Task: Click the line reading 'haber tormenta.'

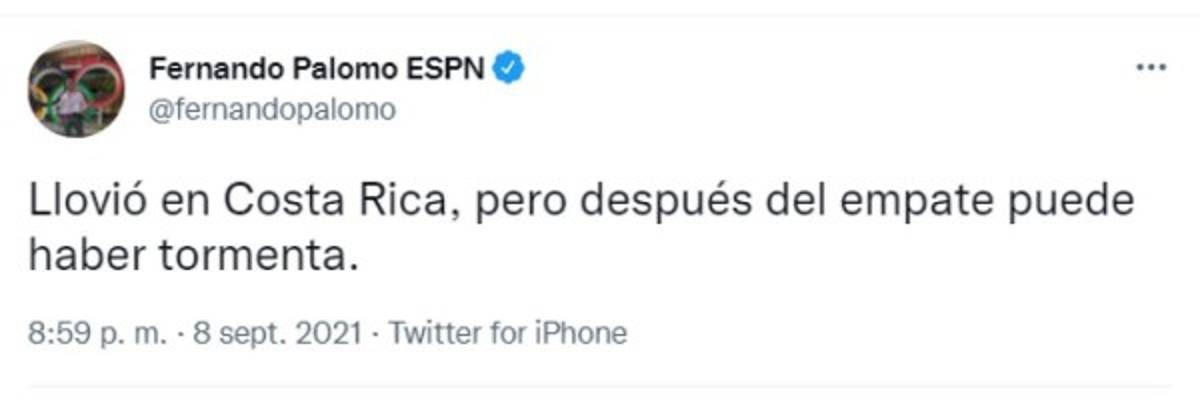Action: click(x=193, y=256)
